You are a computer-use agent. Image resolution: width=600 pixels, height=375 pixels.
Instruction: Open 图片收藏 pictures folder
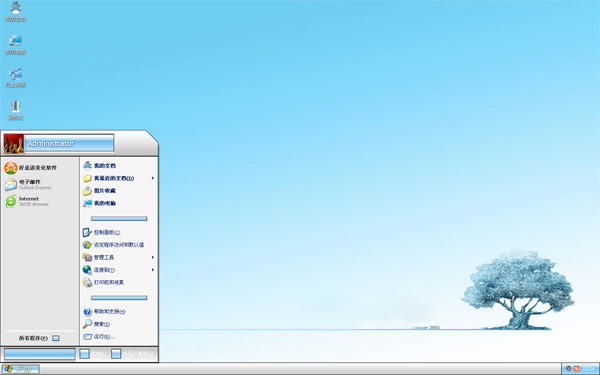pyautogui.click(x=100, y=191)
